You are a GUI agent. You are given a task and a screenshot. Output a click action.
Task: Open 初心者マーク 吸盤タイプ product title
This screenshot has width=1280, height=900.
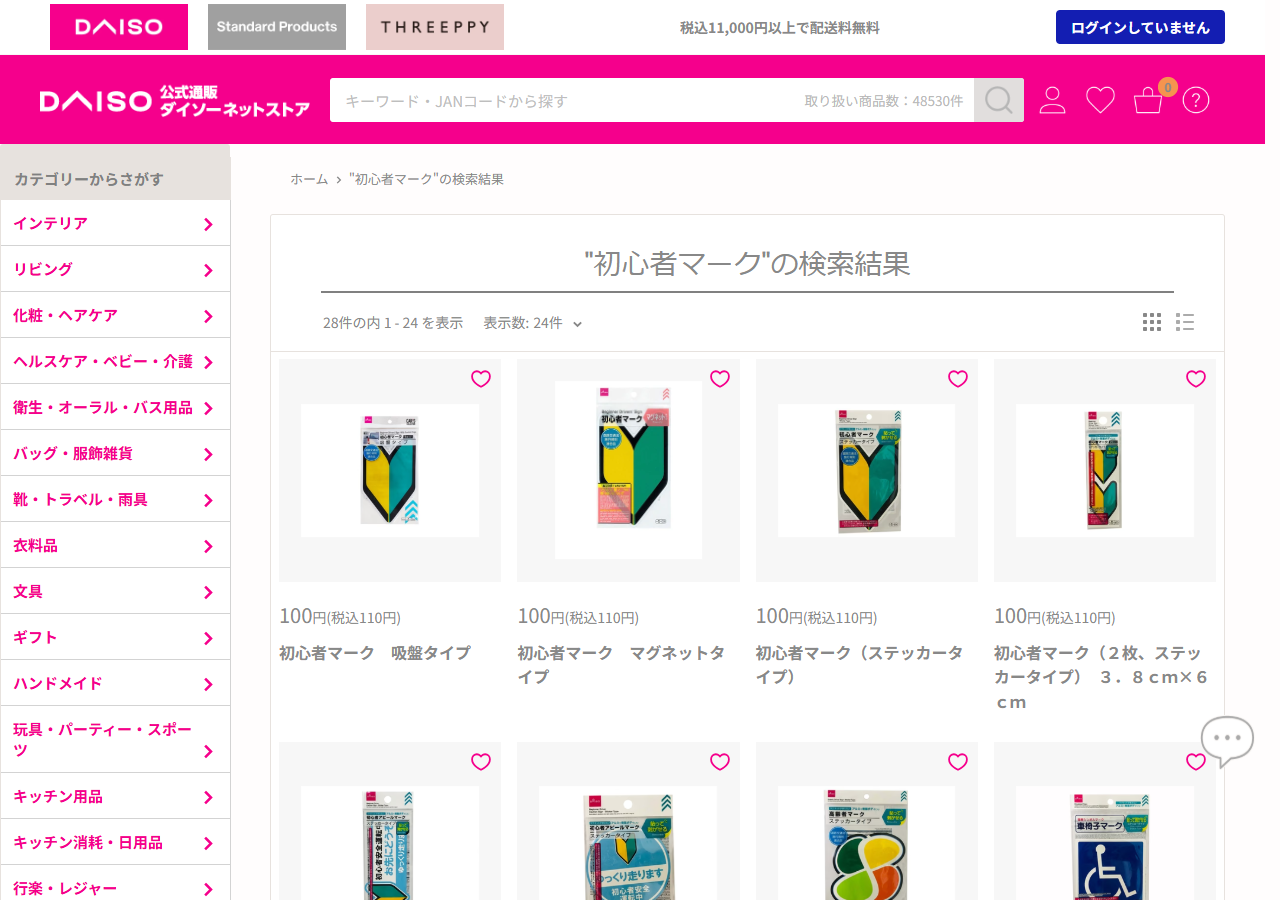375,653
